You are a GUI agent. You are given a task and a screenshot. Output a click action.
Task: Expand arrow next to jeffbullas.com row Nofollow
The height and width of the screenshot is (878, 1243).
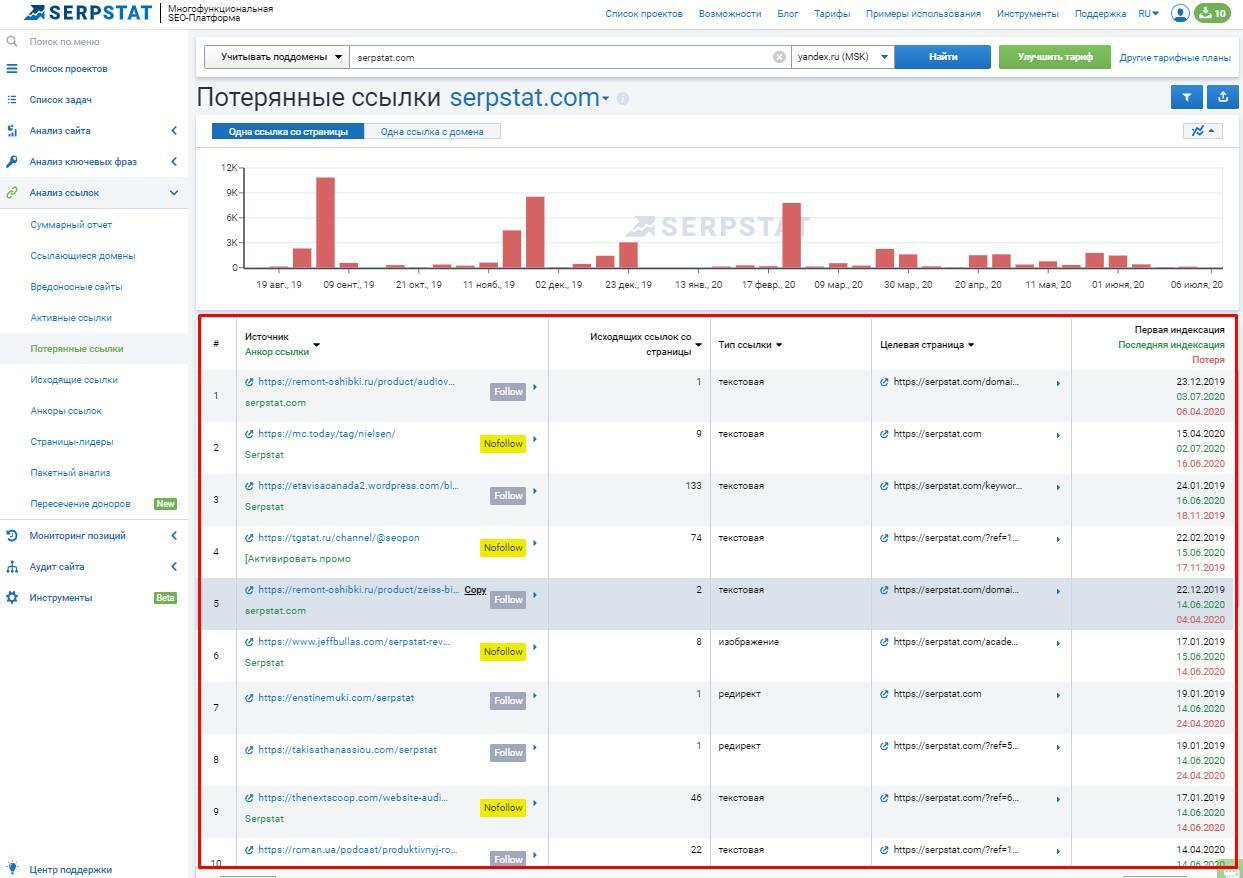[534, 647]
